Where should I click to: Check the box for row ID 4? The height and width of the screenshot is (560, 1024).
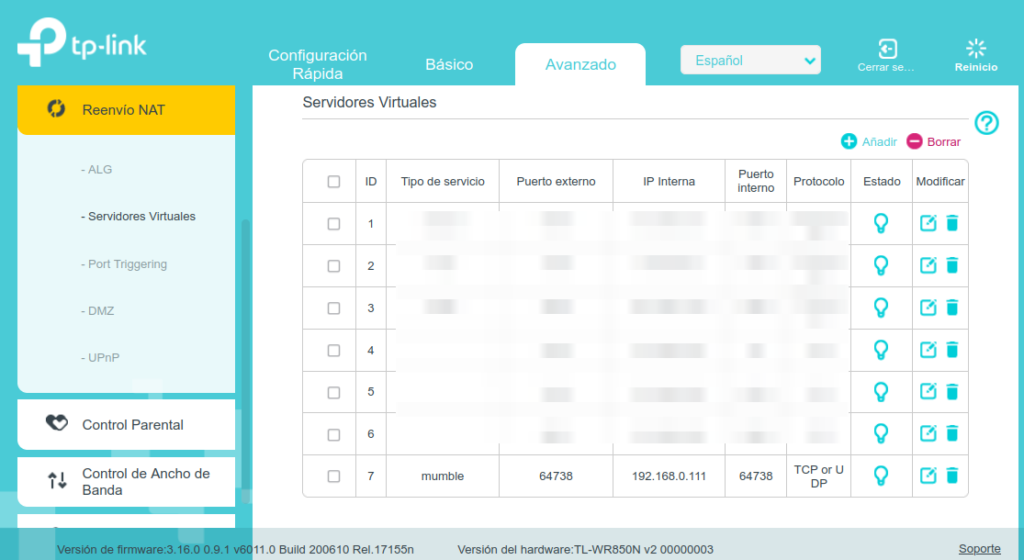point(334,350)
